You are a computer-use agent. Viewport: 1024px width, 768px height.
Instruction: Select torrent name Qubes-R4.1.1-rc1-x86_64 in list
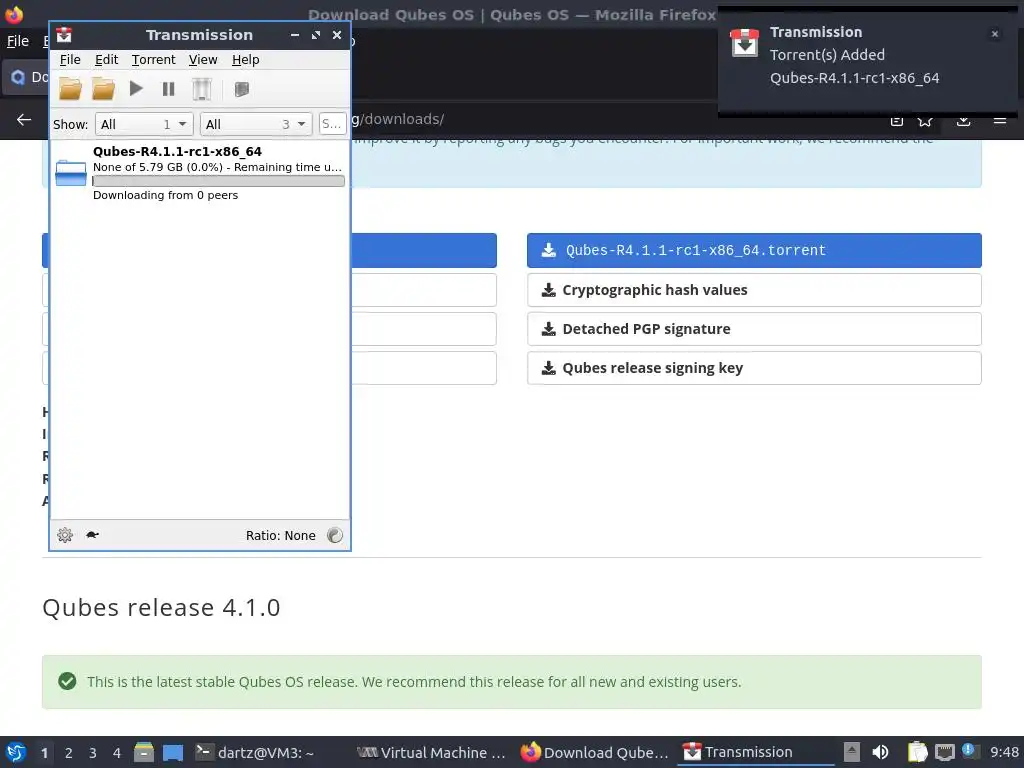pos(177,152)
